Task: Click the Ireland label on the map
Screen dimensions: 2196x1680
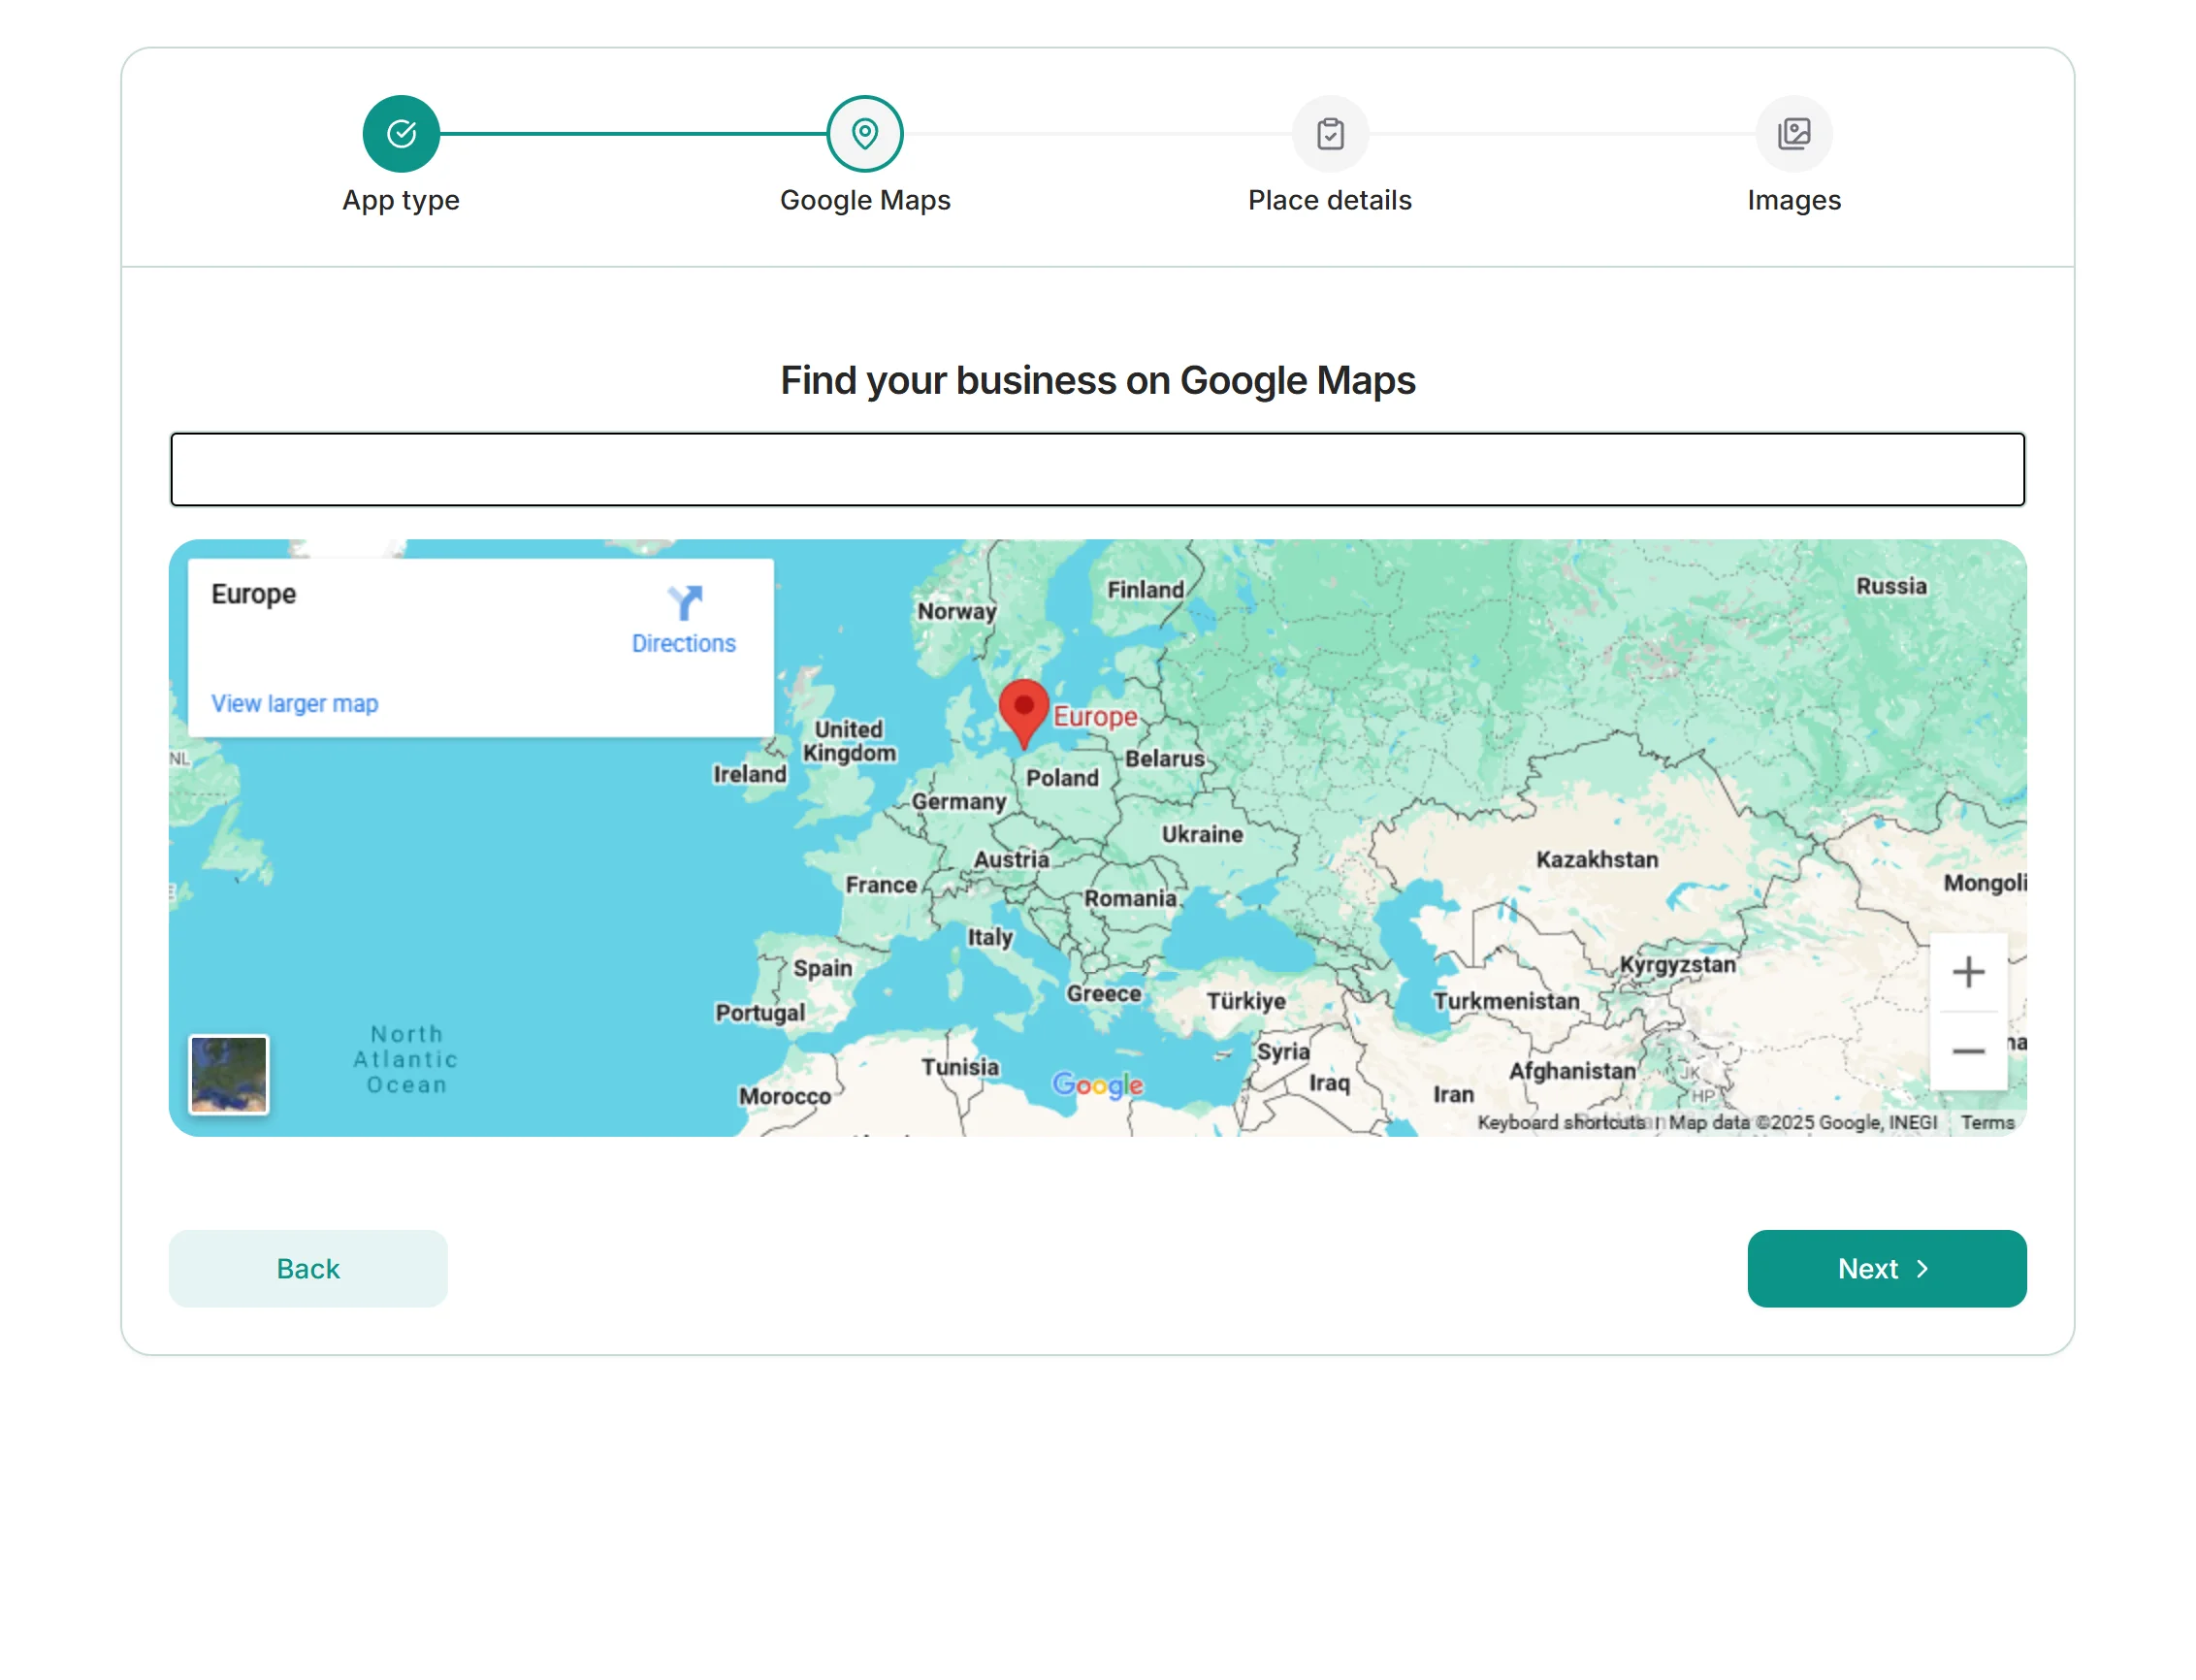Action: [749, 774]
